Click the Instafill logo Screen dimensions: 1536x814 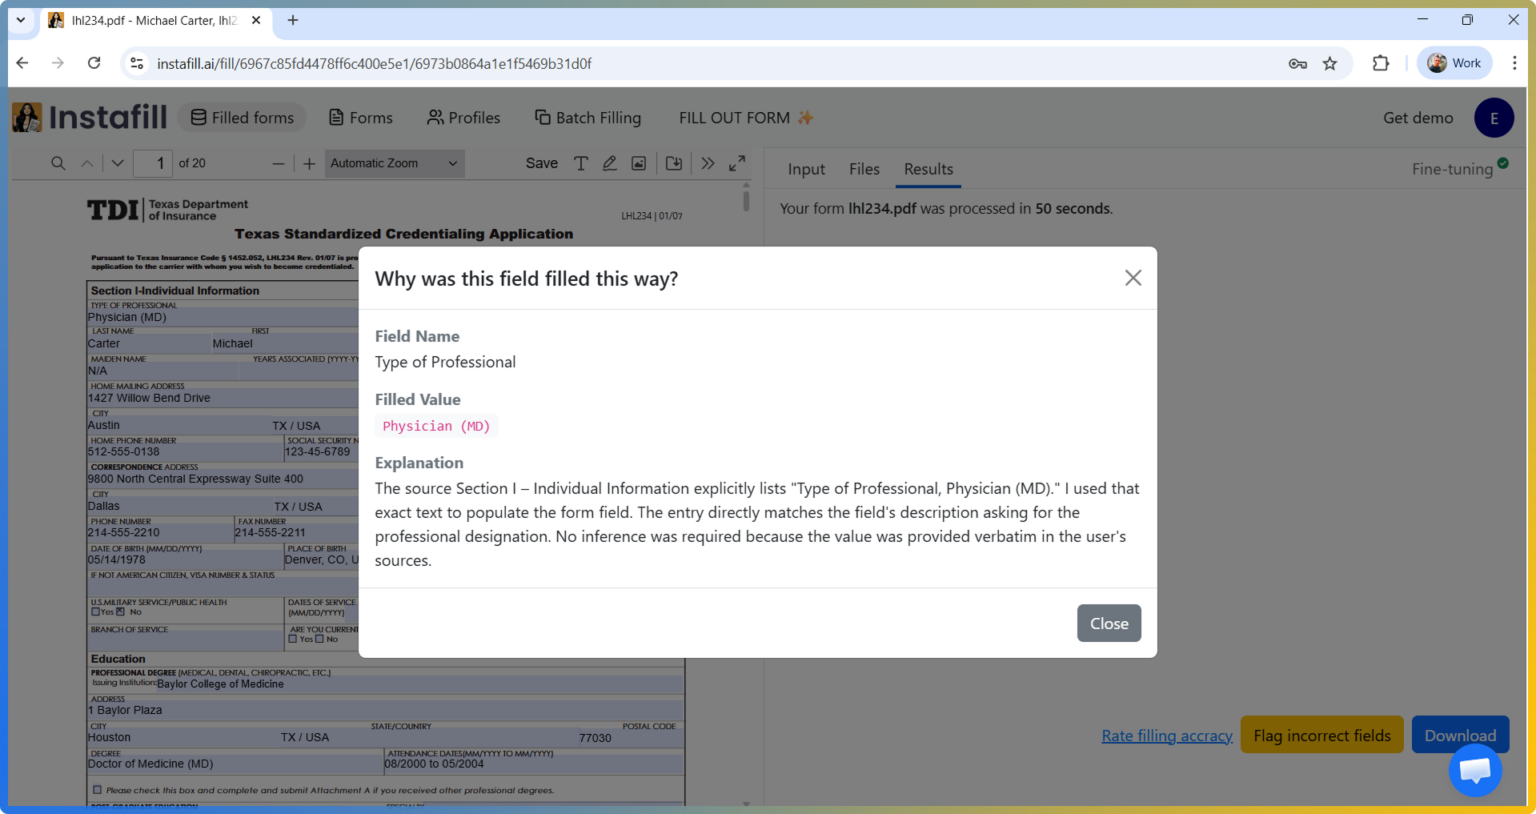89,117
